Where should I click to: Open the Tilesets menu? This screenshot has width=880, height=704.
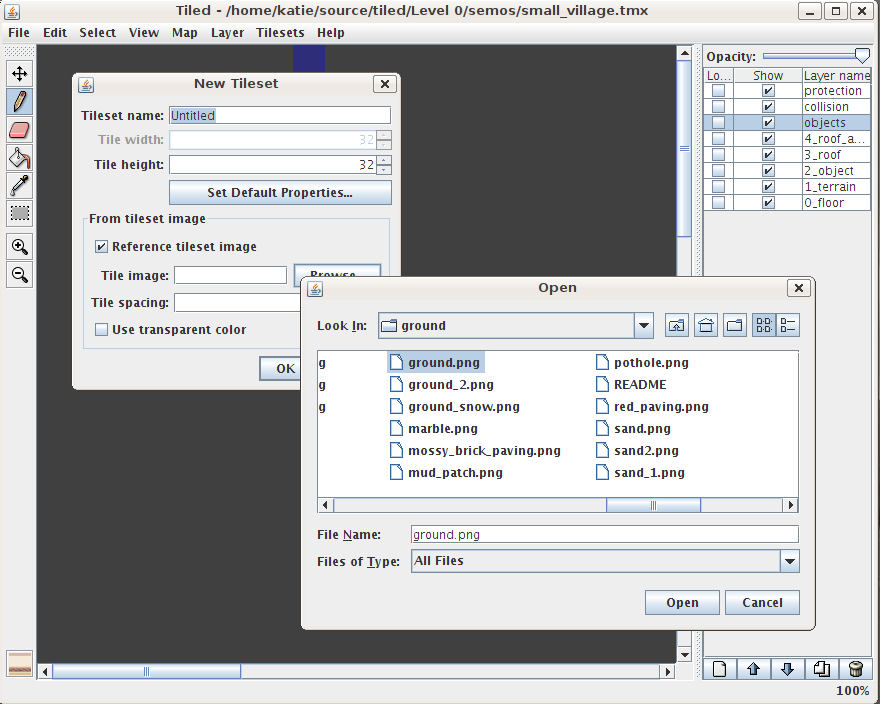click(280, 32)
